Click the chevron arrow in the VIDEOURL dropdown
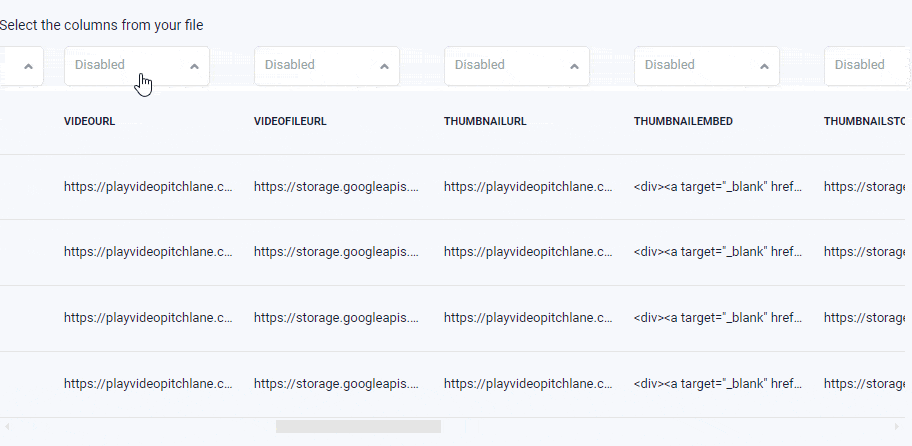This screenshot has height=446, width=912. (x=195, y=66)
